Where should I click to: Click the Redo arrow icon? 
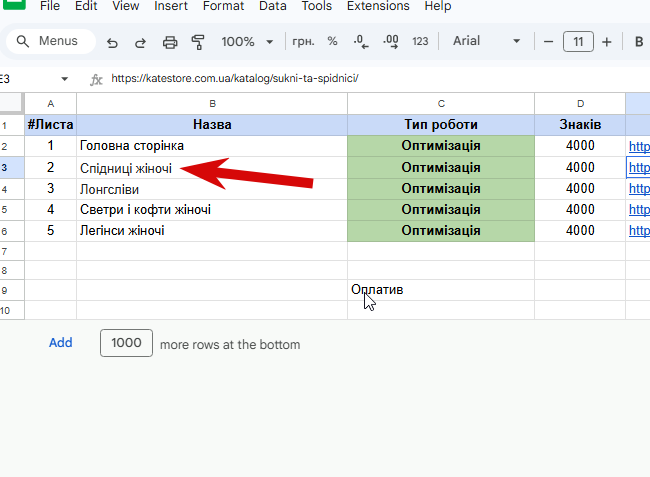(x=141, y=42)
